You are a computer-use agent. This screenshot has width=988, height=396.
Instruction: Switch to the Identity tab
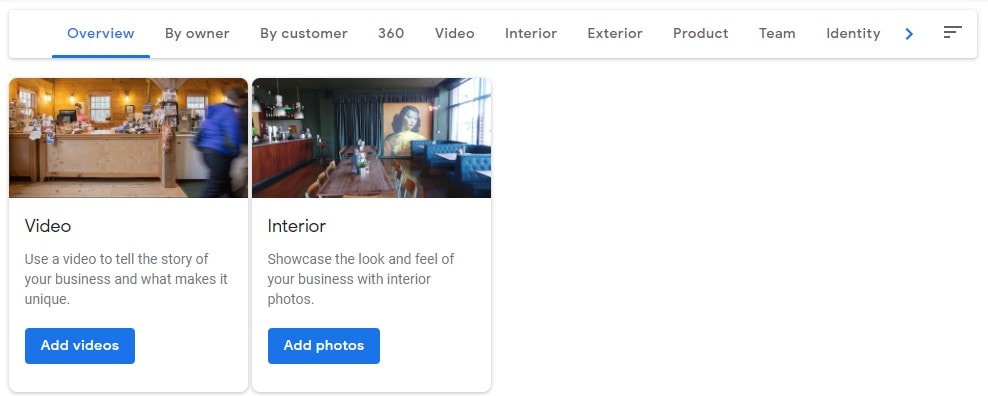click(x=853, y=33)
